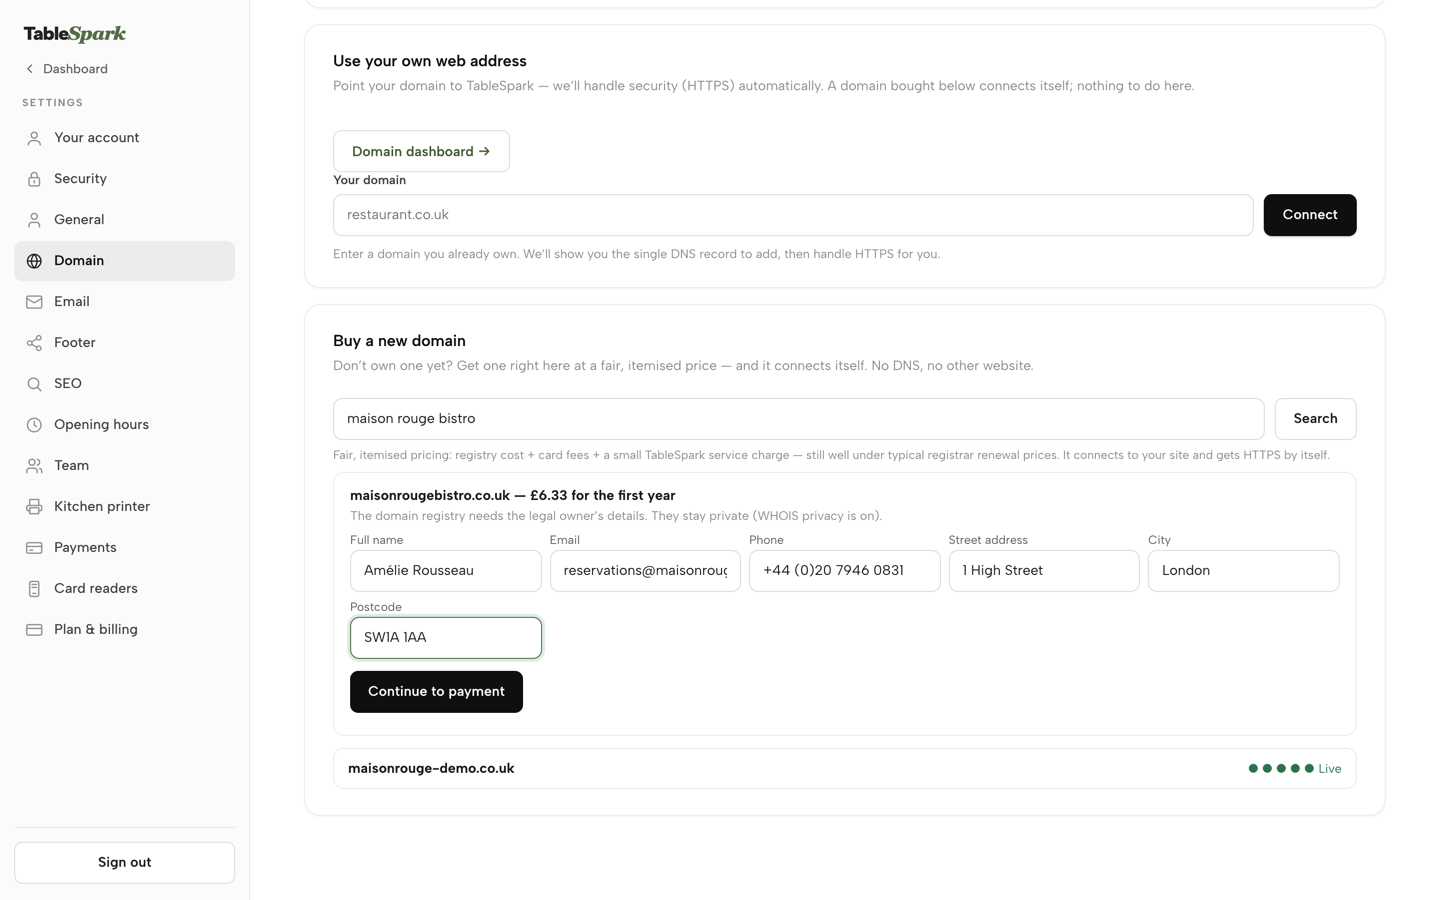The height and width of the screenshot is (900, 1440).
Task: Open the Opening hours settings
Action: [124, 425]
